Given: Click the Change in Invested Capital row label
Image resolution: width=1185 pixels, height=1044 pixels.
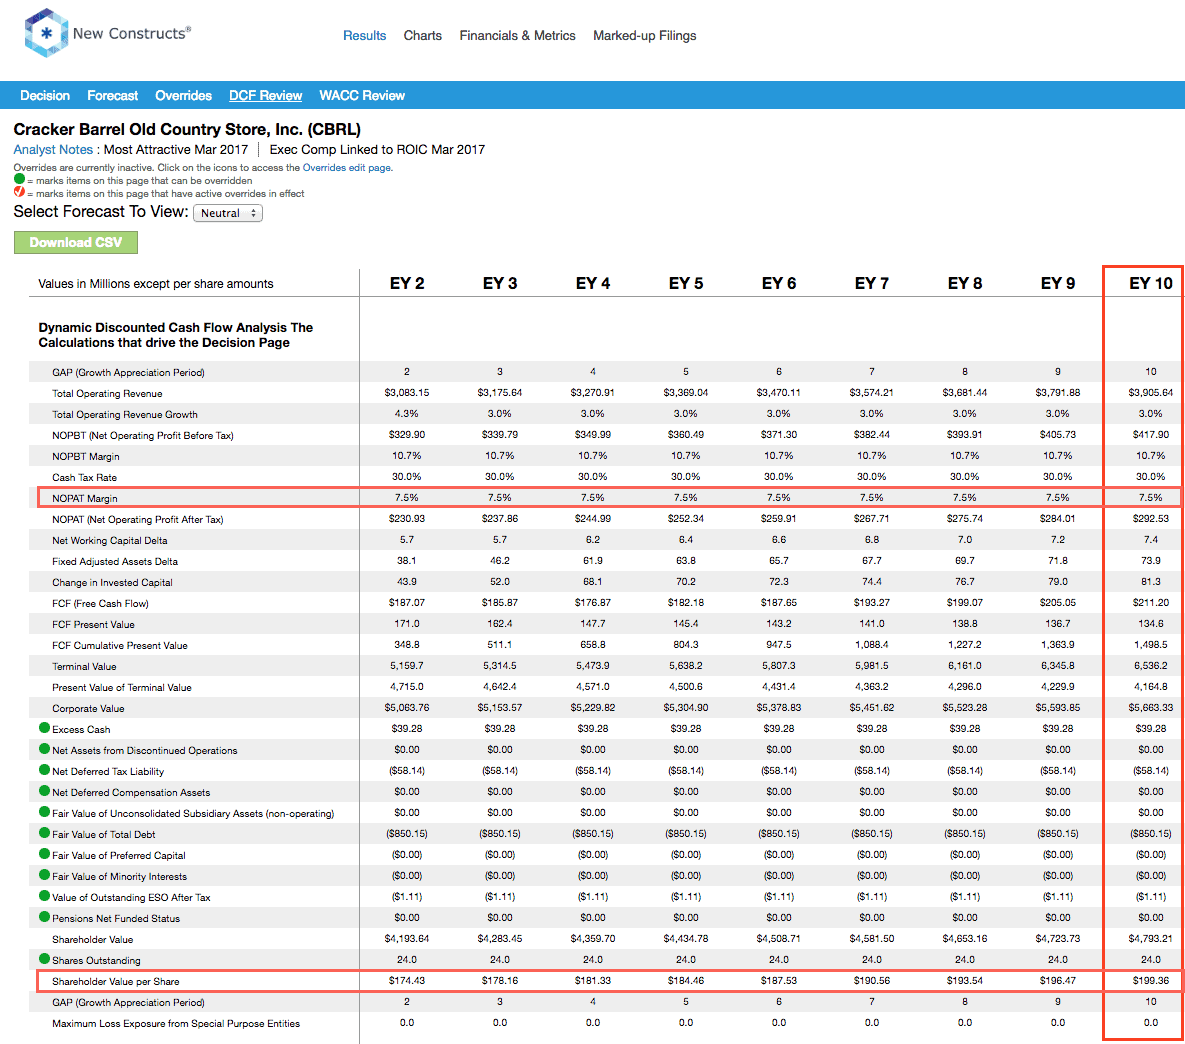Looking at the screenshot, I should [112, 583].
